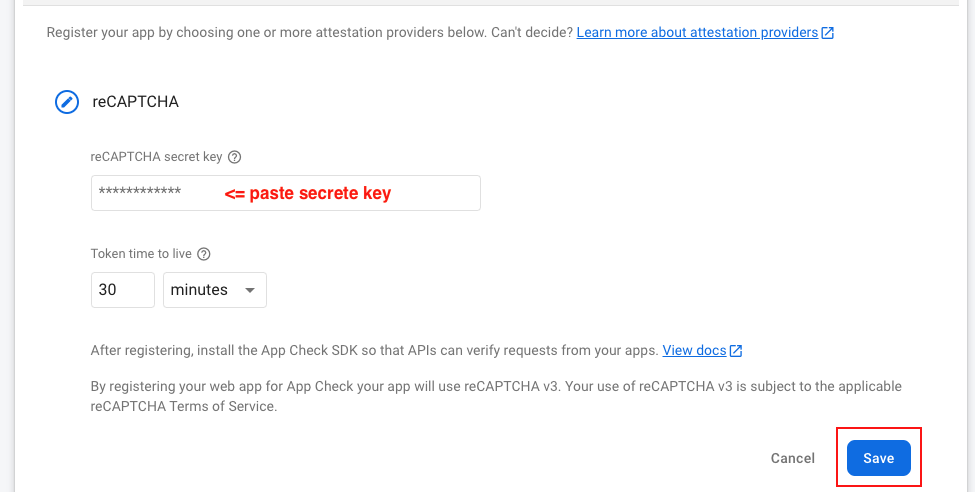Image resolution: width=975 pixels, height=492 pixels.
Task: Open the View docs link
Action: [694, 351]
